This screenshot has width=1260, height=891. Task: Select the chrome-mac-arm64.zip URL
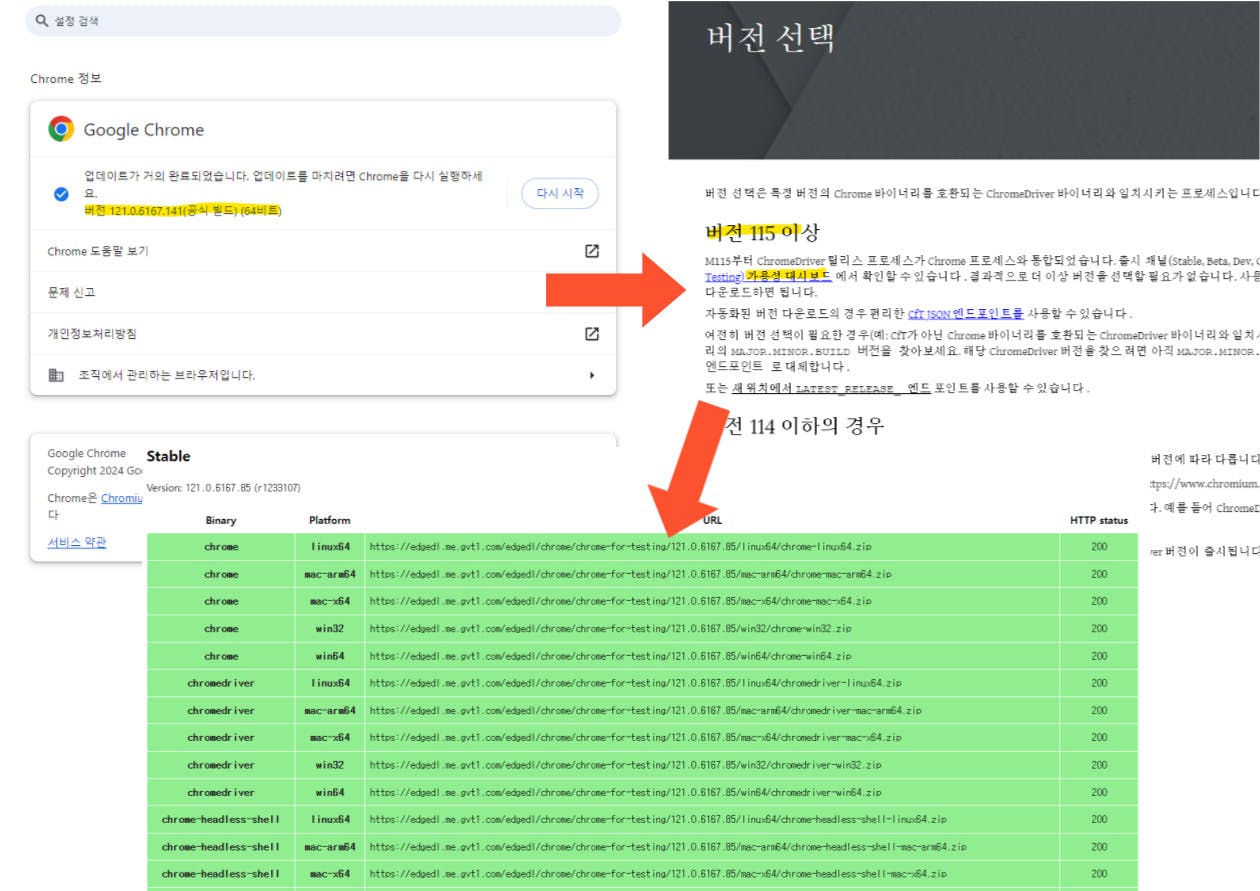(630, 574)
